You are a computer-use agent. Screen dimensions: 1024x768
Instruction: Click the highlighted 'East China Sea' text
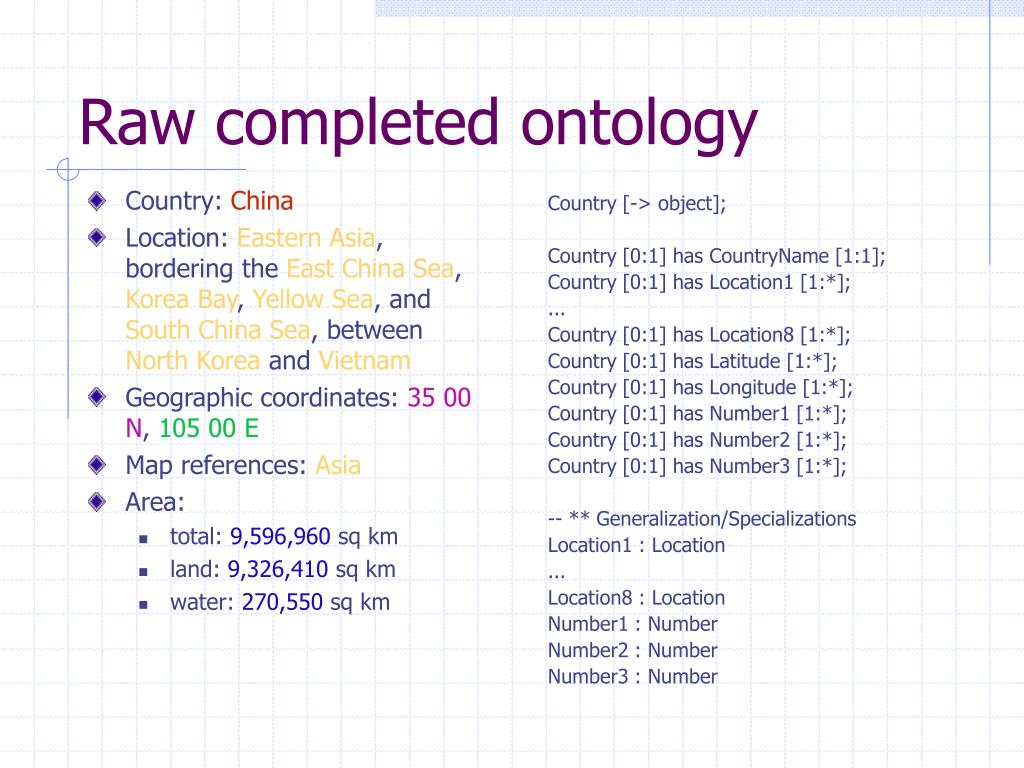370,269
